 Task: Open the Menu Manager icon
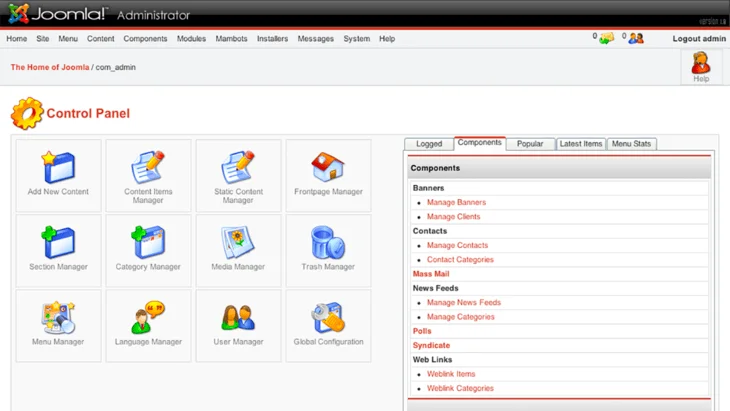pyautogui.click(x=58, y=317)
